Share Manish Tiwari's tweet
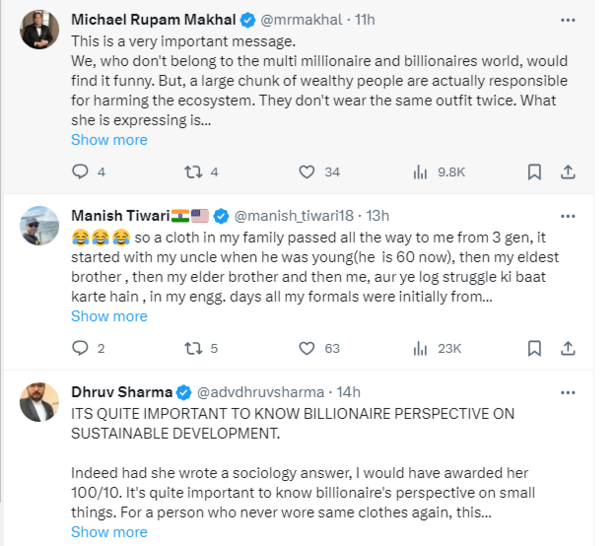616x546 pixels. [x=567, y=348]
